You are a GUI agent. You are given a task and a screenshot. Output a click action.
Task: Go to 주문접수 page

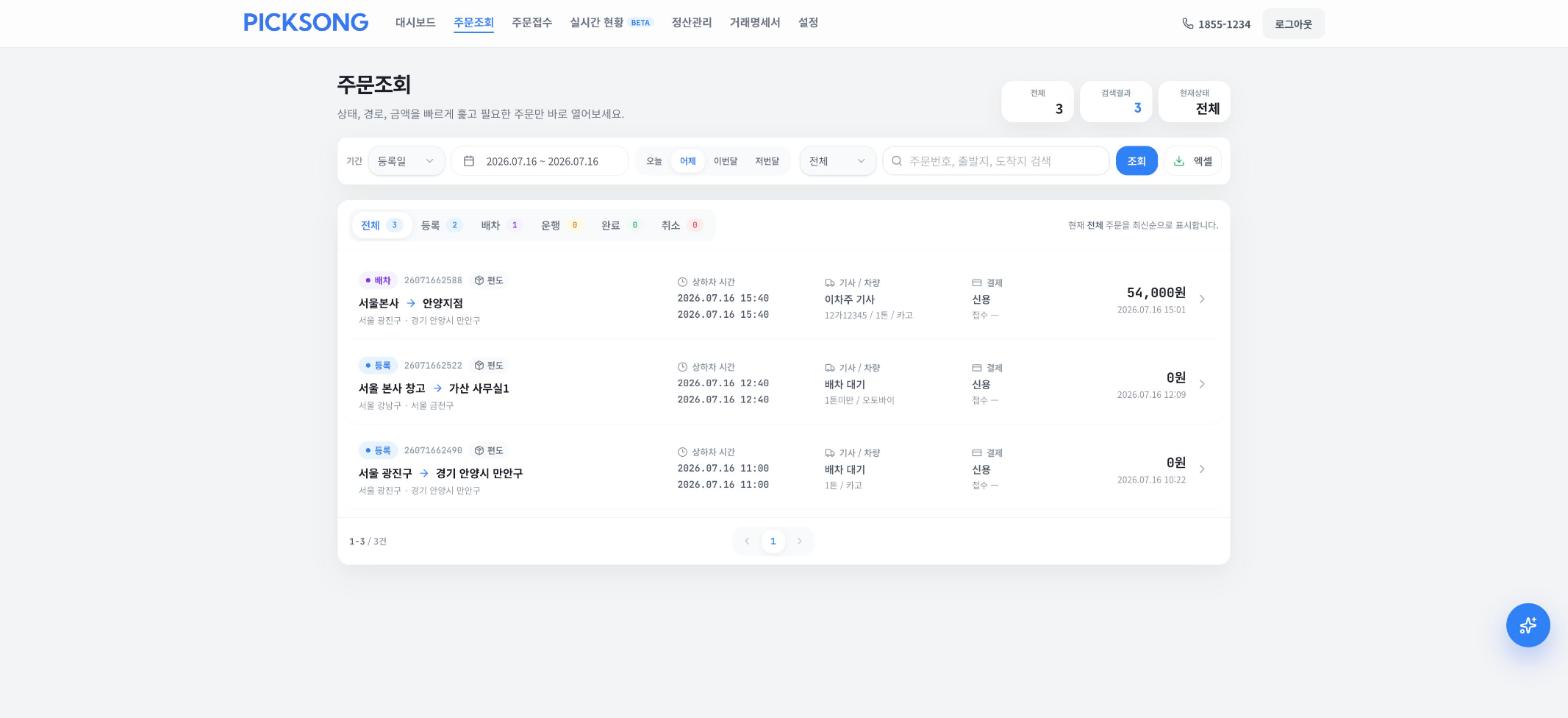click(532, 22)
